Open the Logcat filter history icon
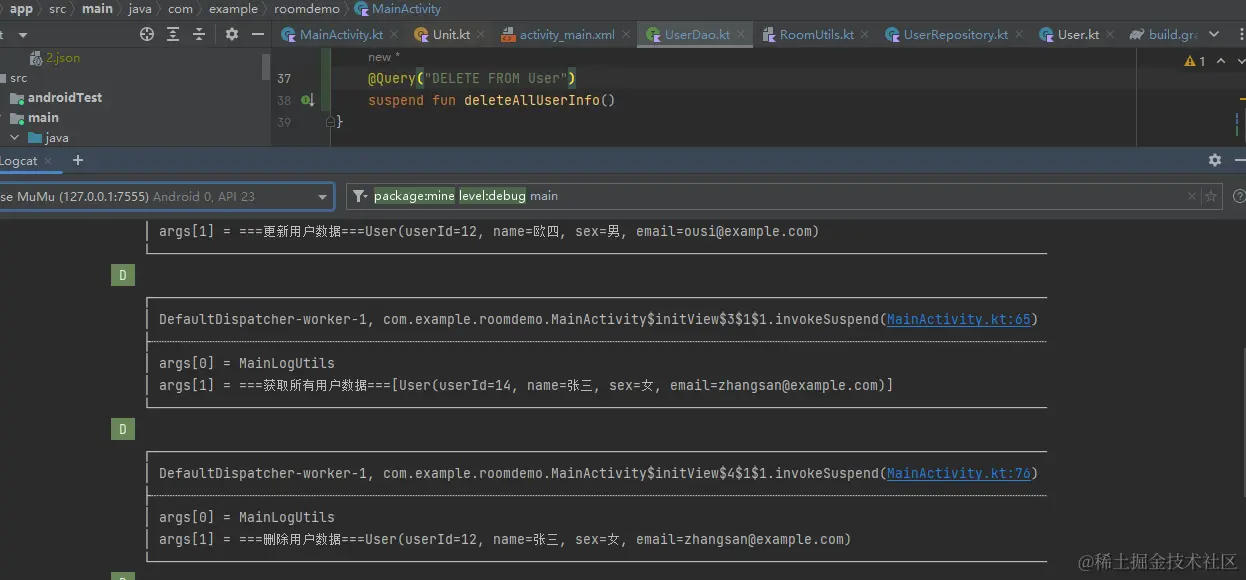The height and width of the screenshot is (580, 1246). click(x=360, y=197)
